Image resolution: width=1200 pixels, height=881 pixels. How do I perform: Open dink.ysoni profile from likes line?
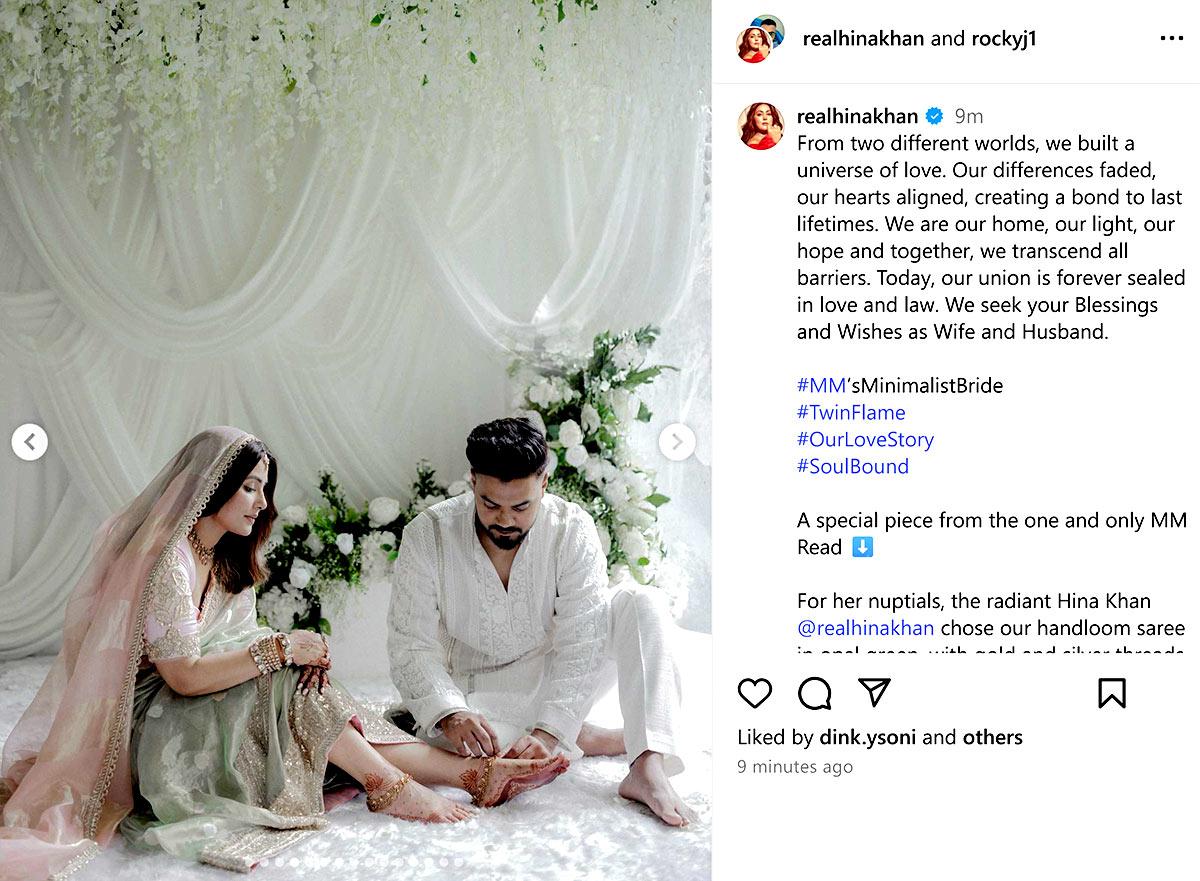tap(868, 737)
